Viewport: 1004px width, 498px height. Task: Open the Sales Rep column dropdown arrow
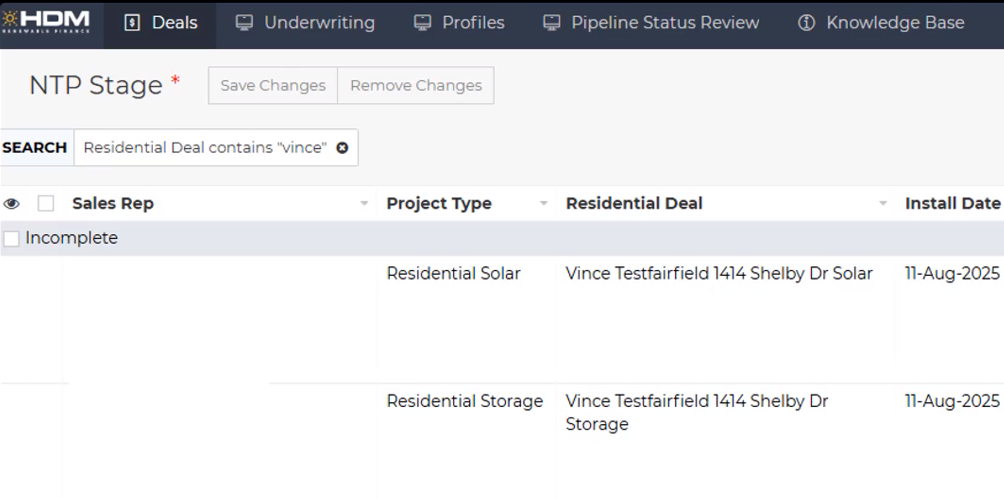(364, 204)
